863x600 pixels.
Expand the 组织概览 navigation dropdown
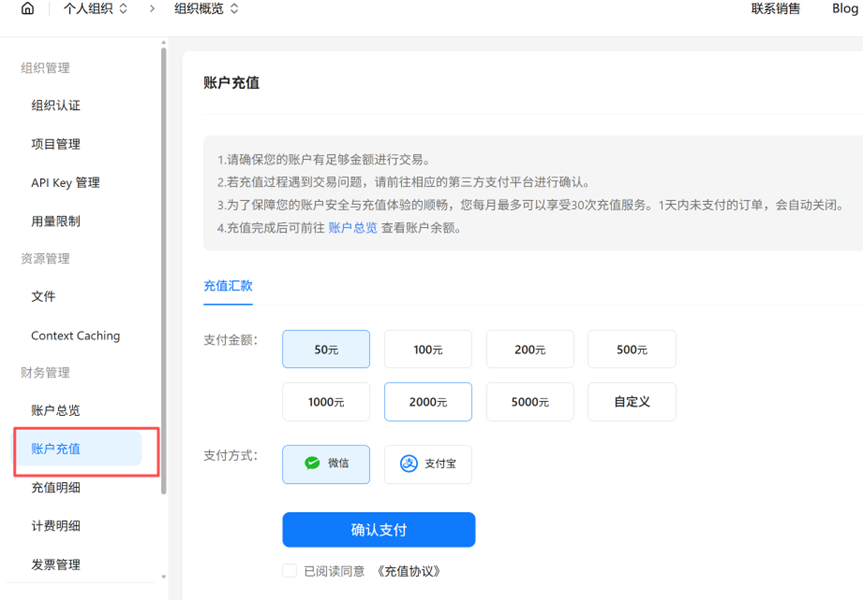(x=206, y=9)
